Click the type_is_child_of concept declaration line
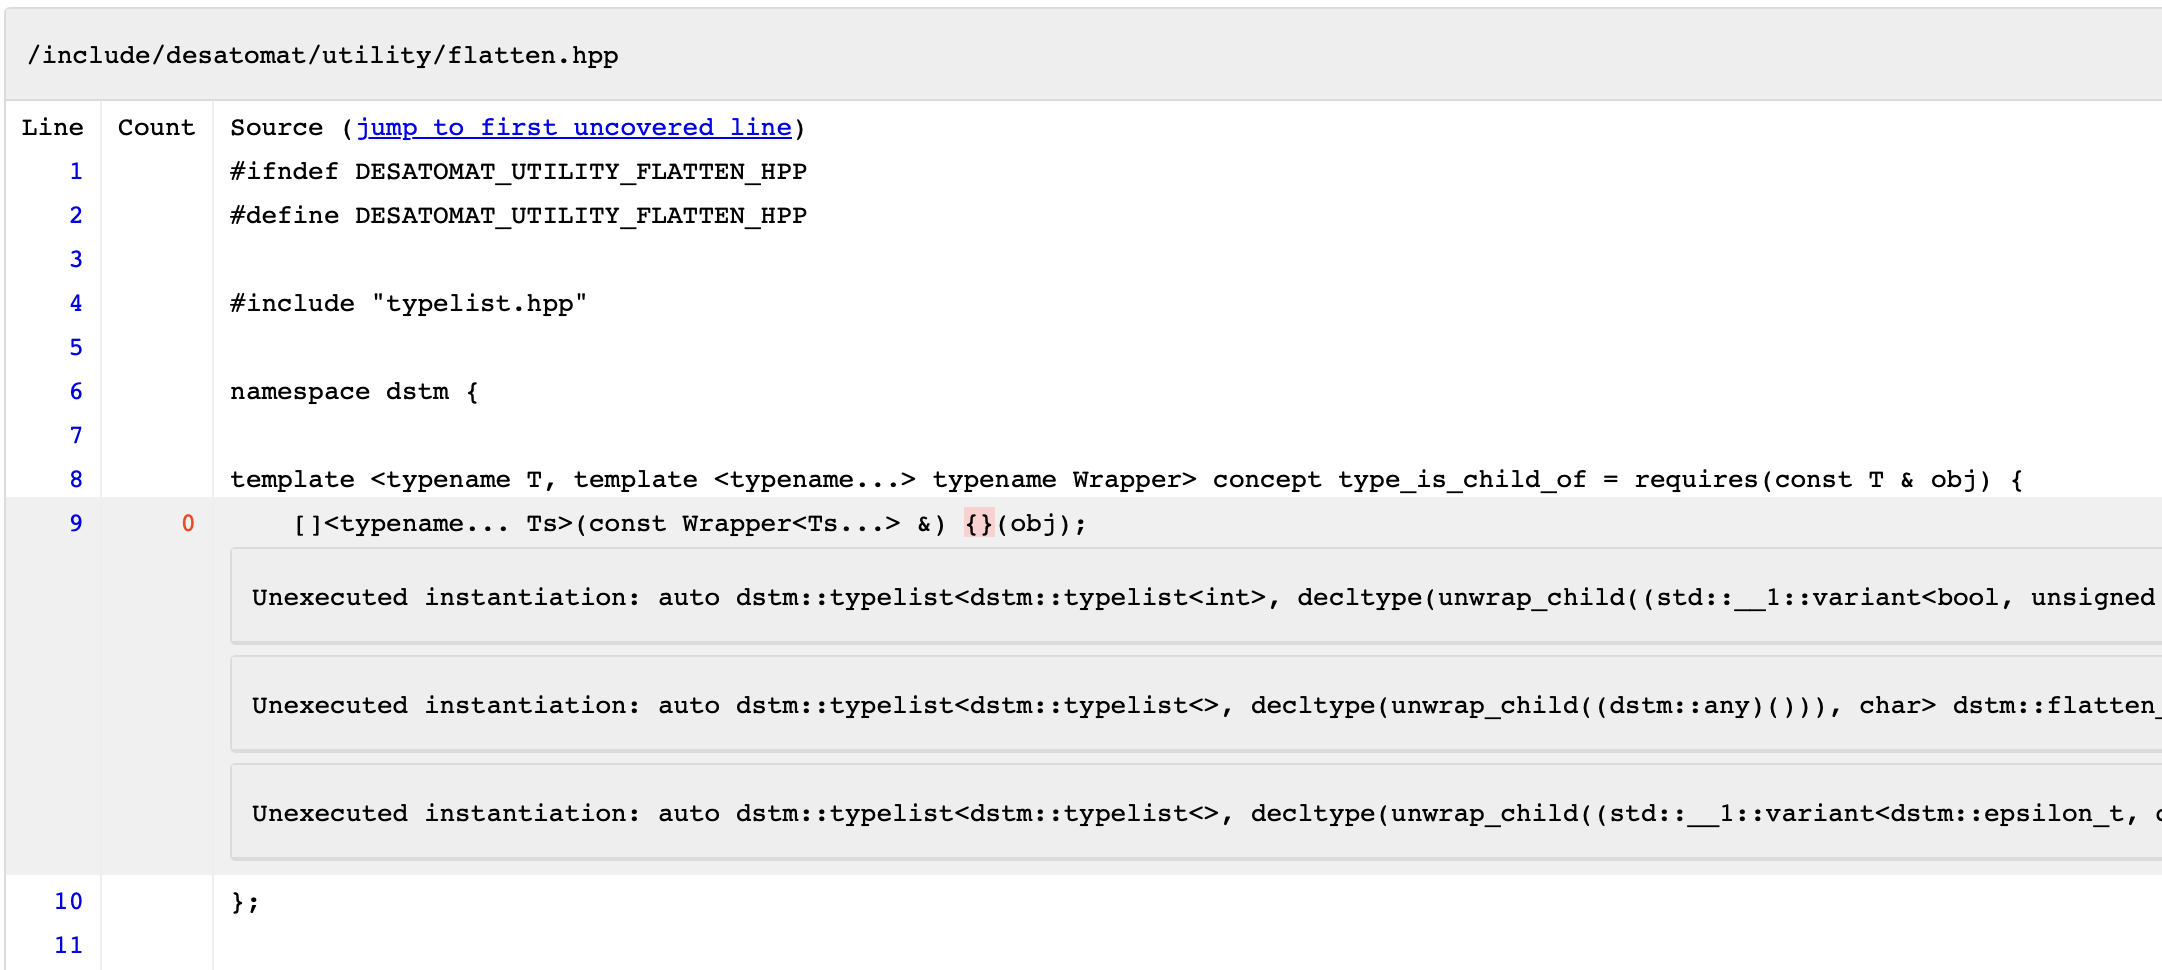 pyautogui.click(x=1126, y=479)
